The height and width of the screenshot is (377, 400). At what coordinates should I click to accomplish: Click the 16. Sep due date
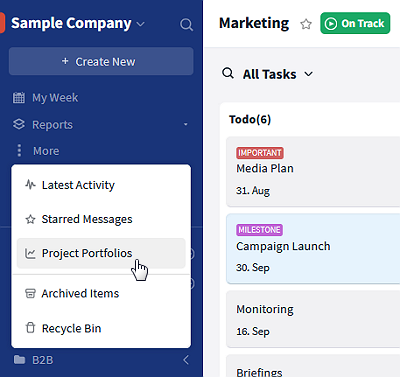(x=253, y=331)
